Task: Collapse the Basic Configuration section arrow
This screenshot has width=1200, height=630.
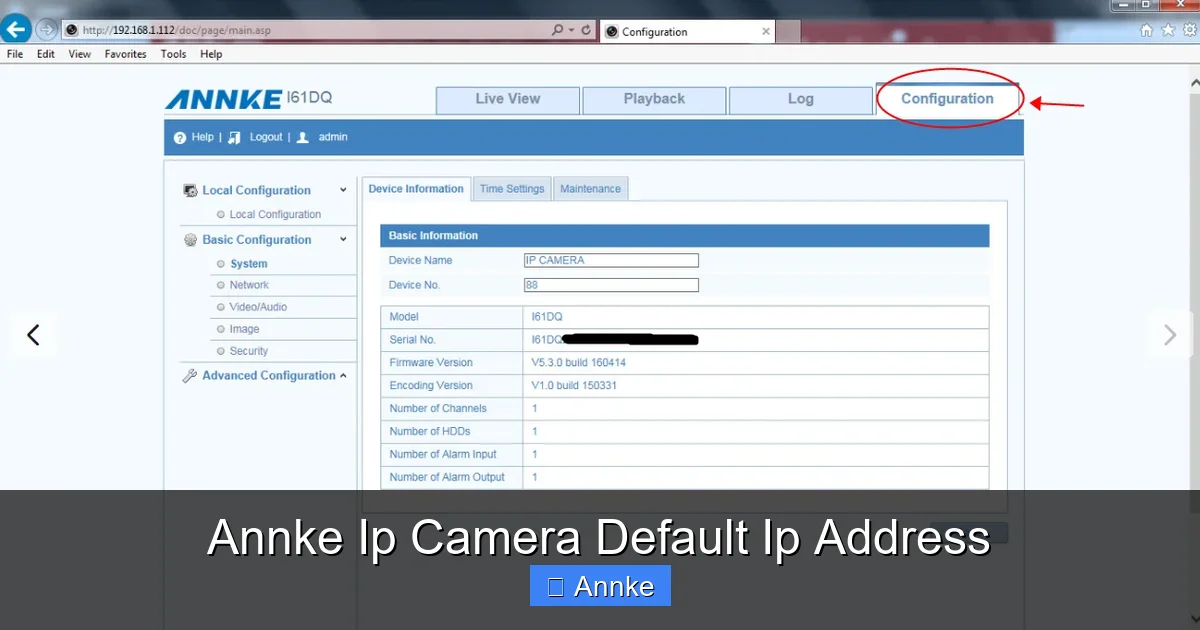Action: tap(343, 240)
